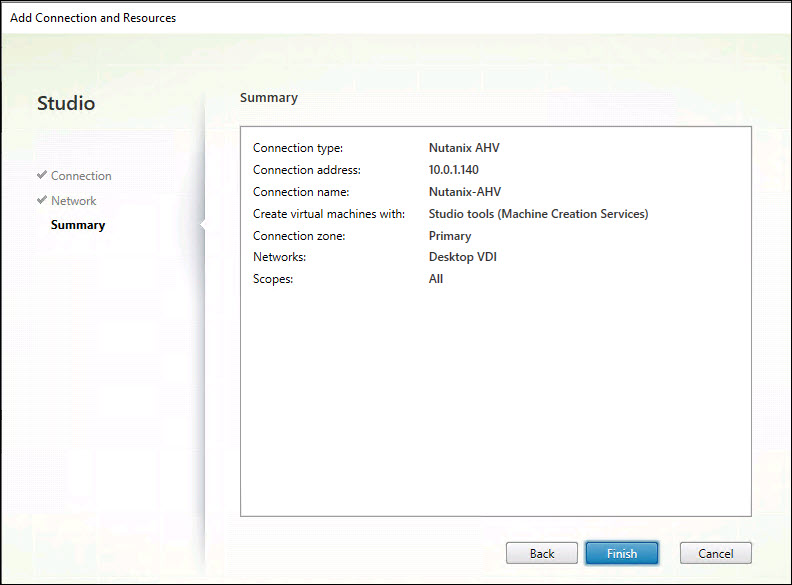Open the Network step in sidebar
The height and width of the screenshot is (585, 792).
(74, 201)
